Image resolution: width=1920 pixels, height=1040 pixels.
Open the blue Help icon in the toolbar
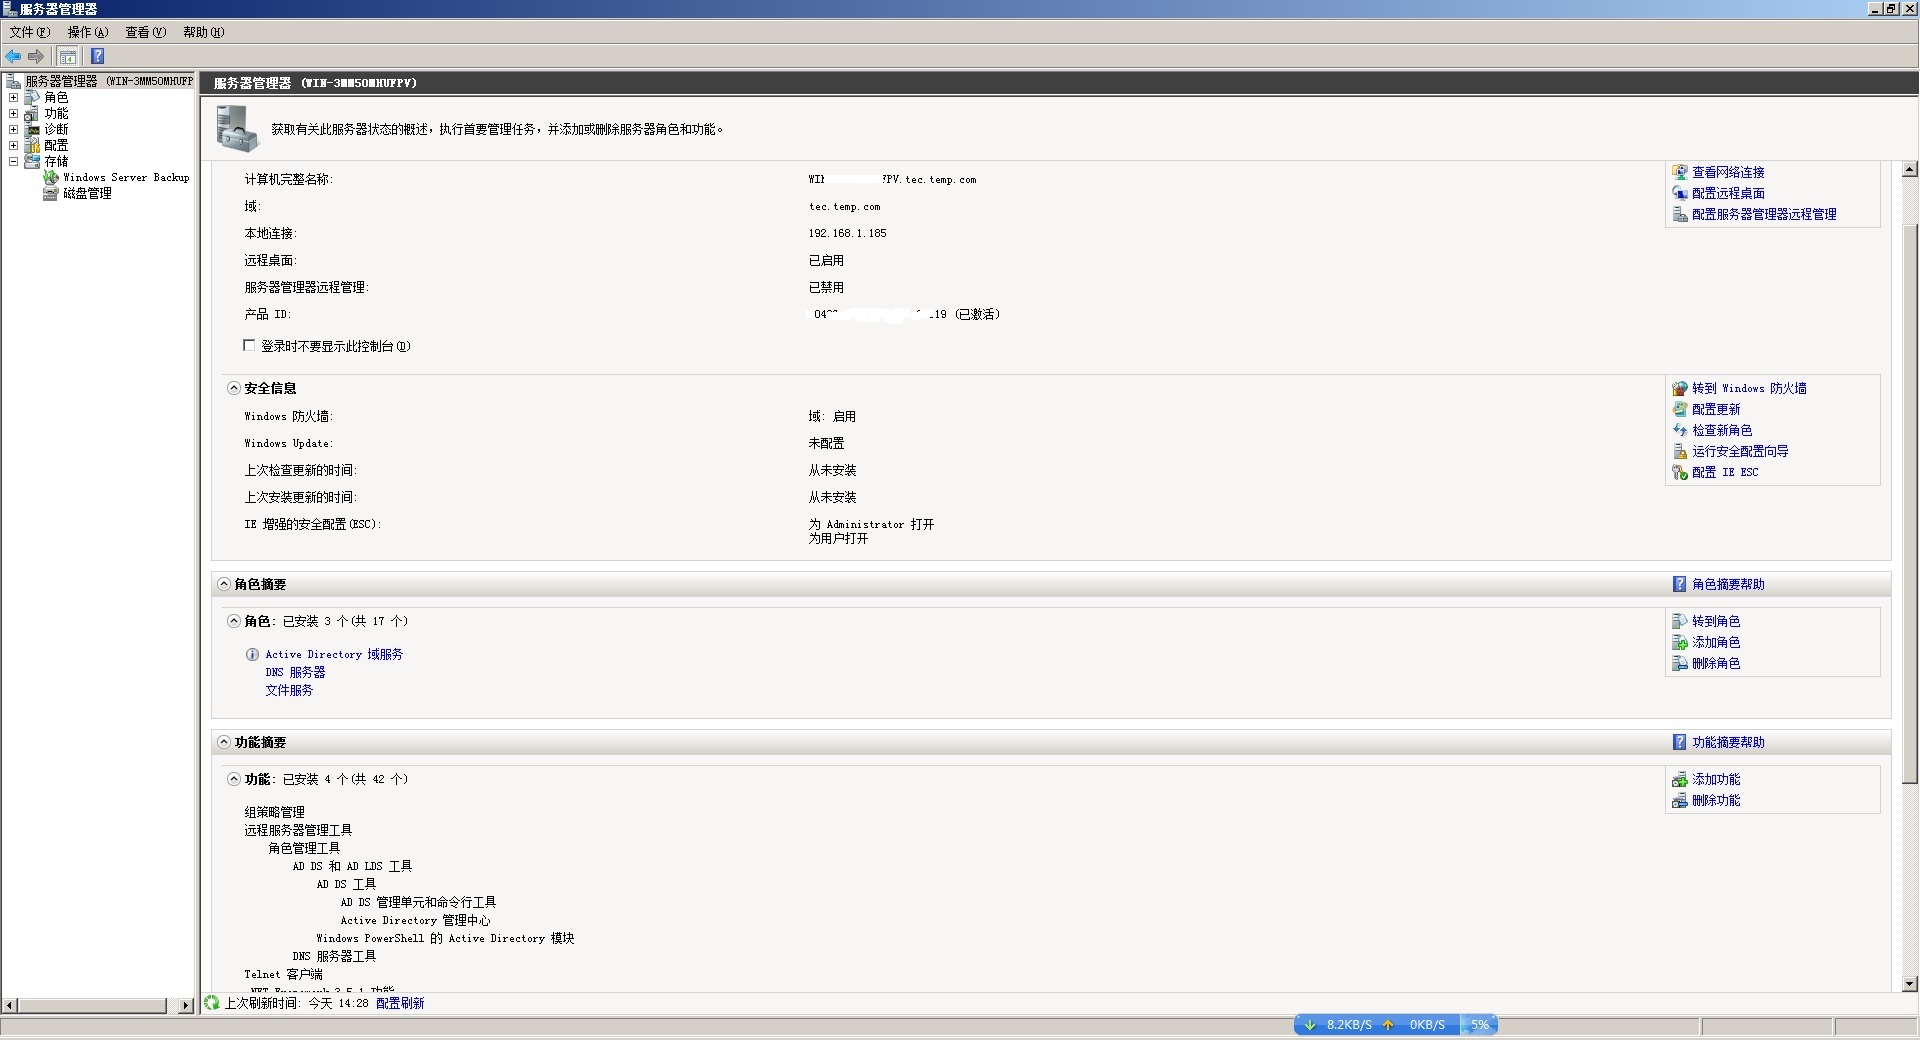pyautogui.click(x=98, y=56)
